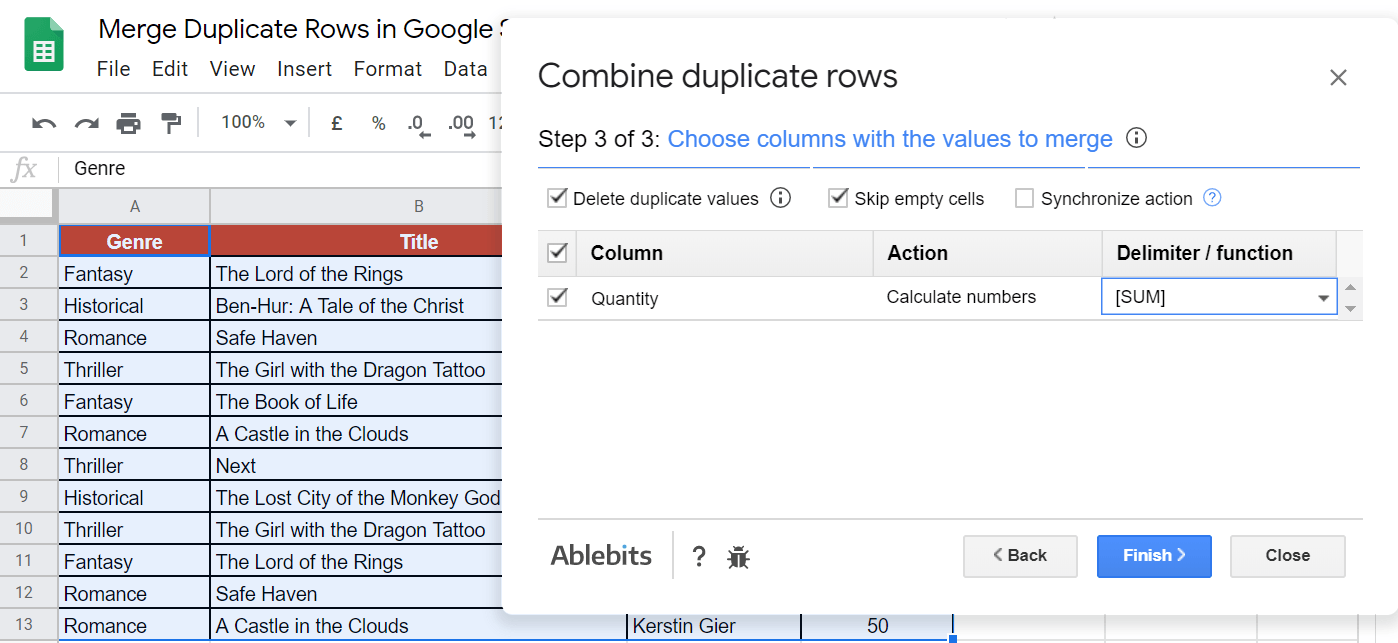
Task: Apply currency format with the £ icon
Action: [x=336, y=123]
